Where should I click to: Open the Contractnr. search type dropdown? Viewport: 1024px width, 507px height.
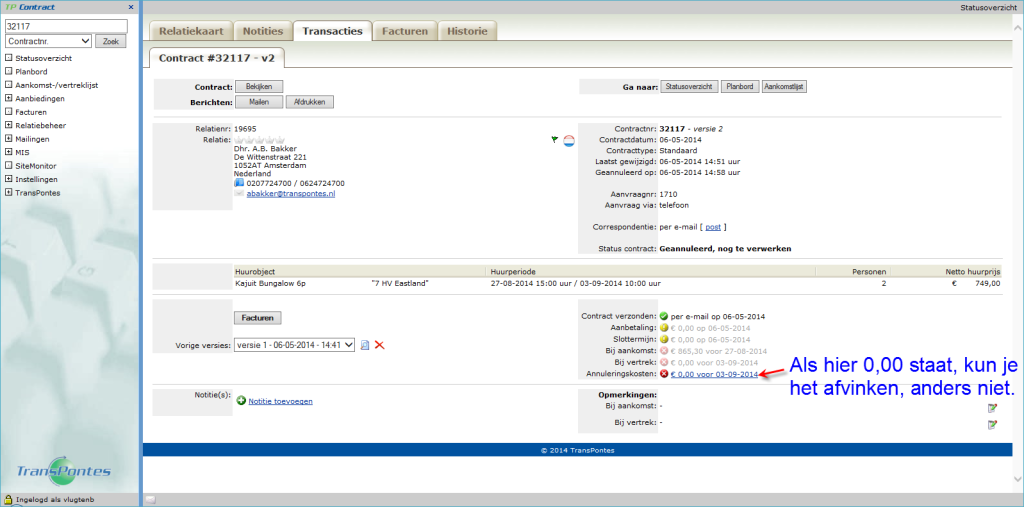[x=47, y=42]
